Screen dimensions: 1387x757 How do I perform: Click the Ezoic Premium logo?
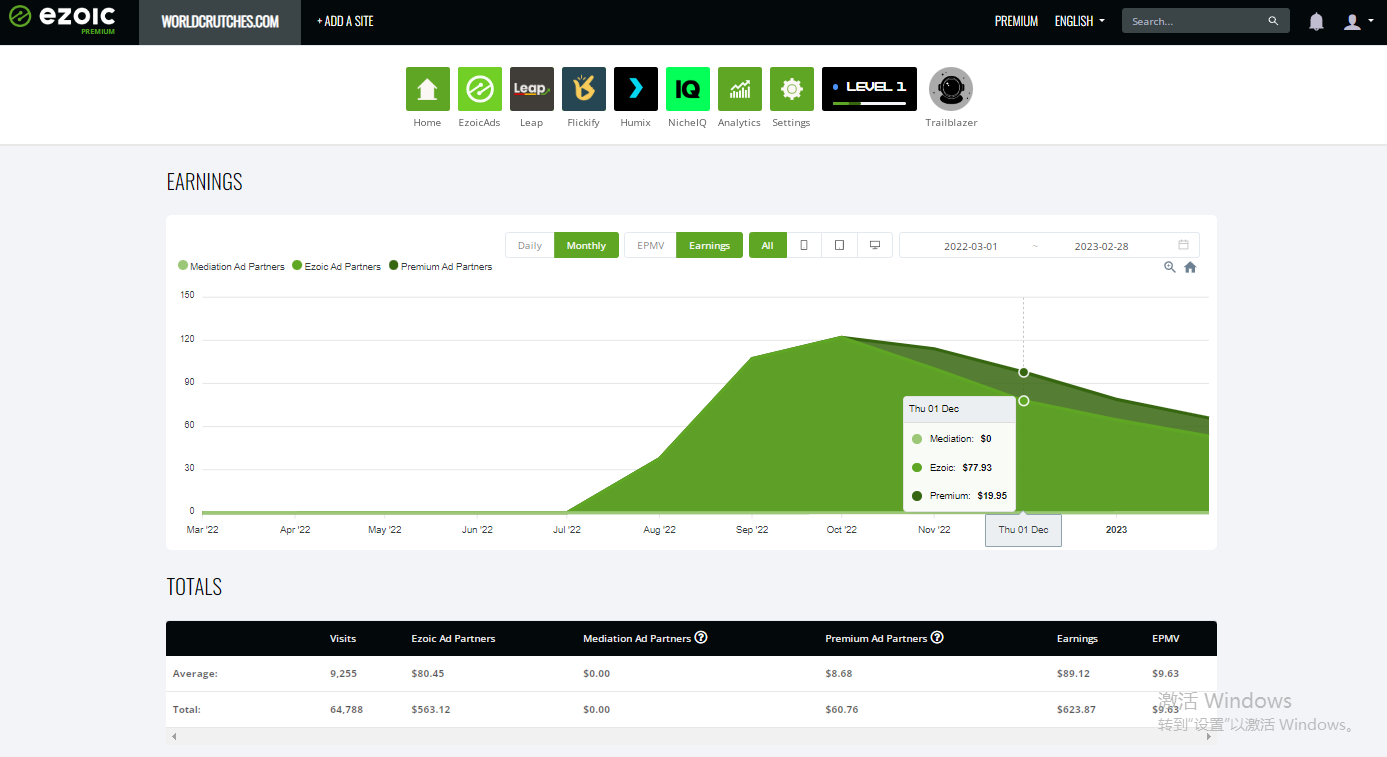tap(62, 19)
